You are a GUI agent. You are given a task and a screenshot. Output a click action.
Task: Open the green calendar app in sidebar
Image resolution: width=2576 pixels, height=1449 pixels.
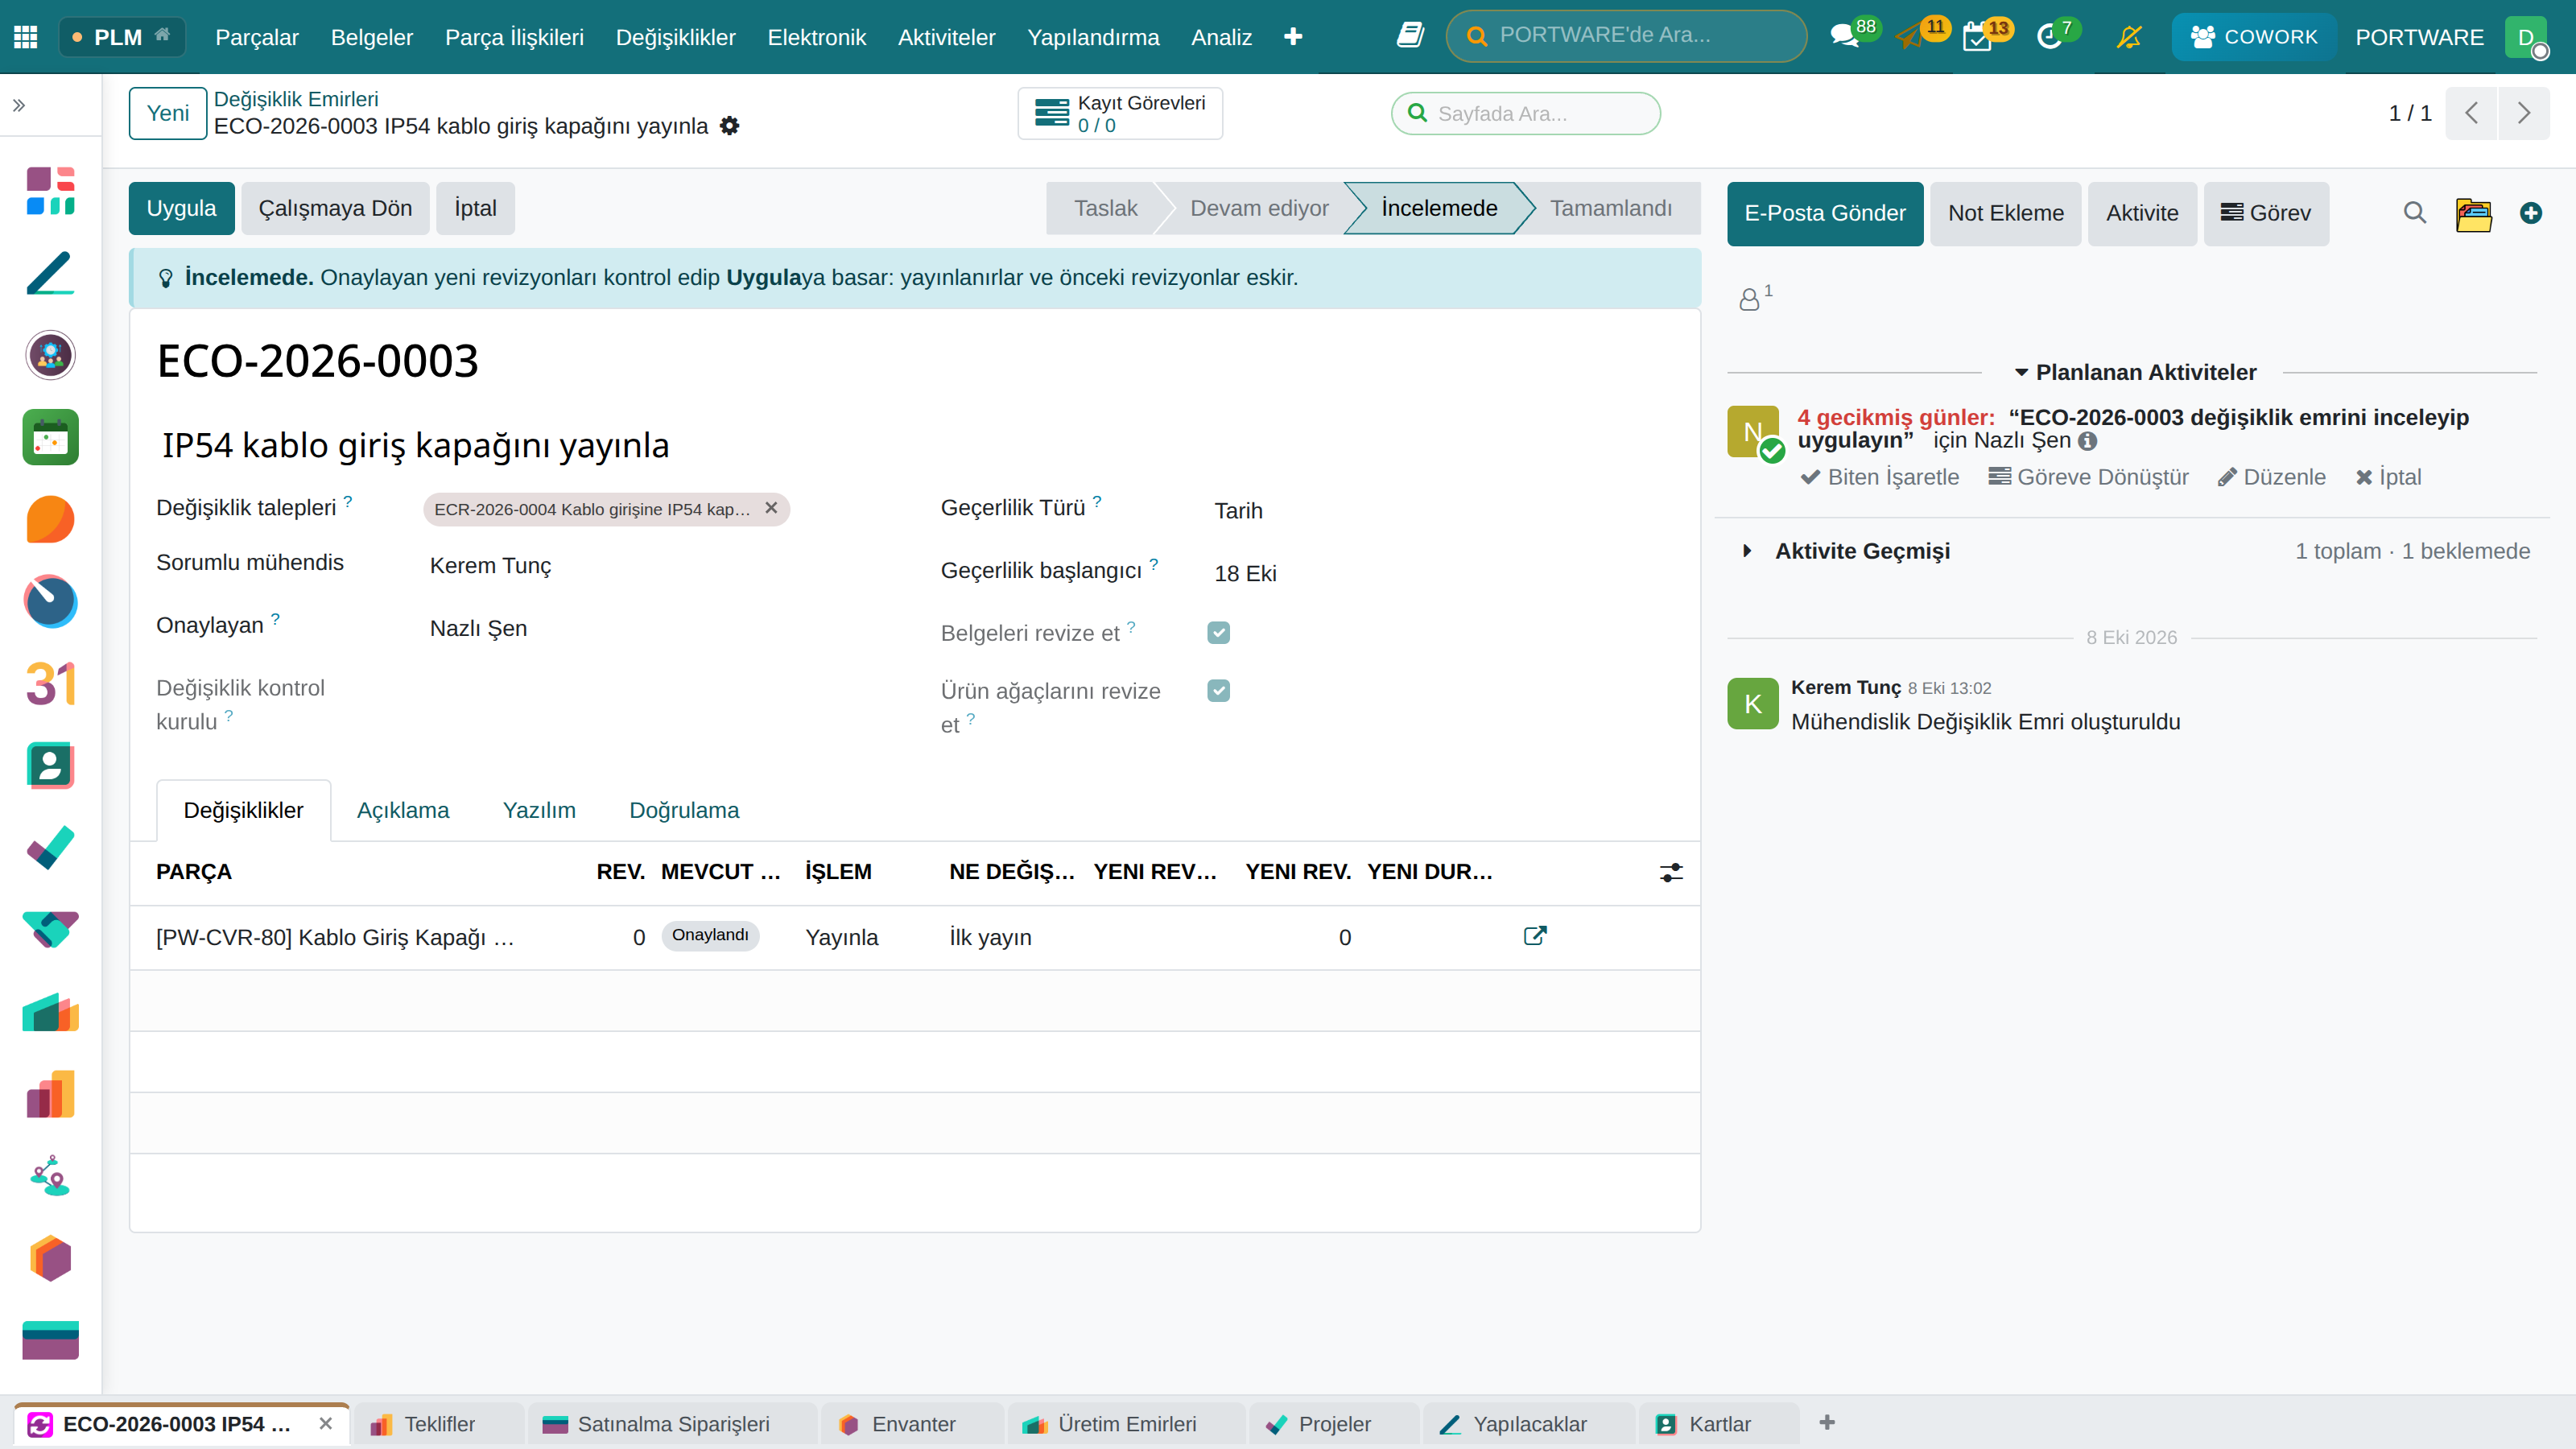(50, 437)
